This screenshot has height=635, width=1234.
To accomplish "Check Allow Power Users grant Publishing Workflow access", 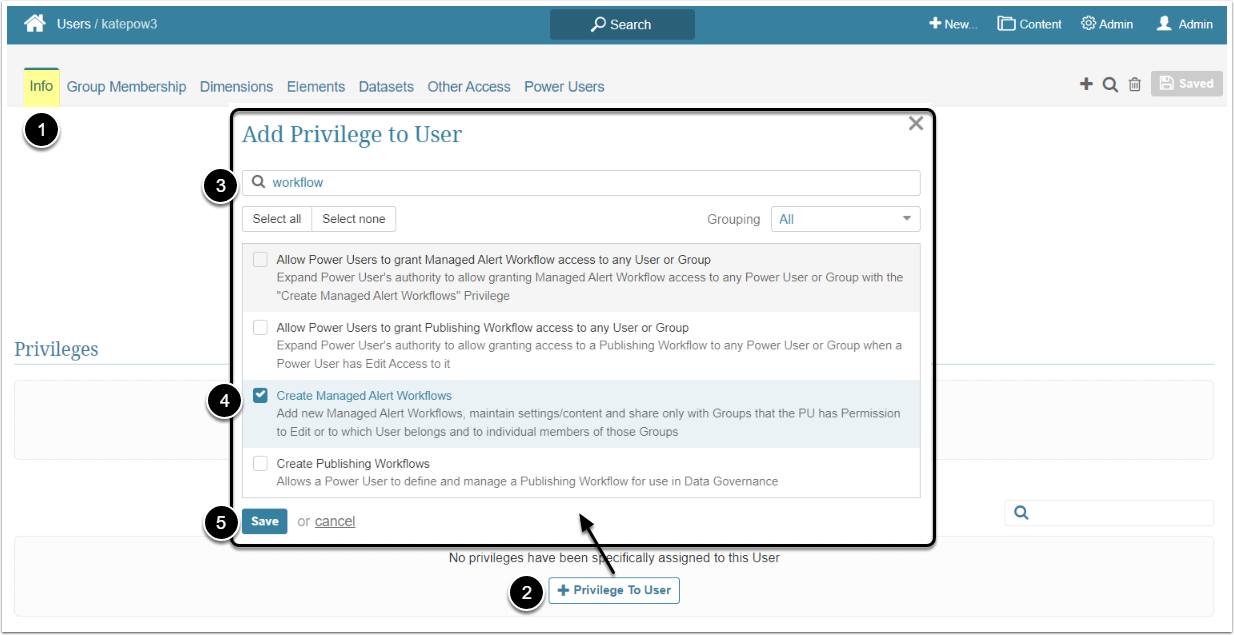I will click(260, 327).
